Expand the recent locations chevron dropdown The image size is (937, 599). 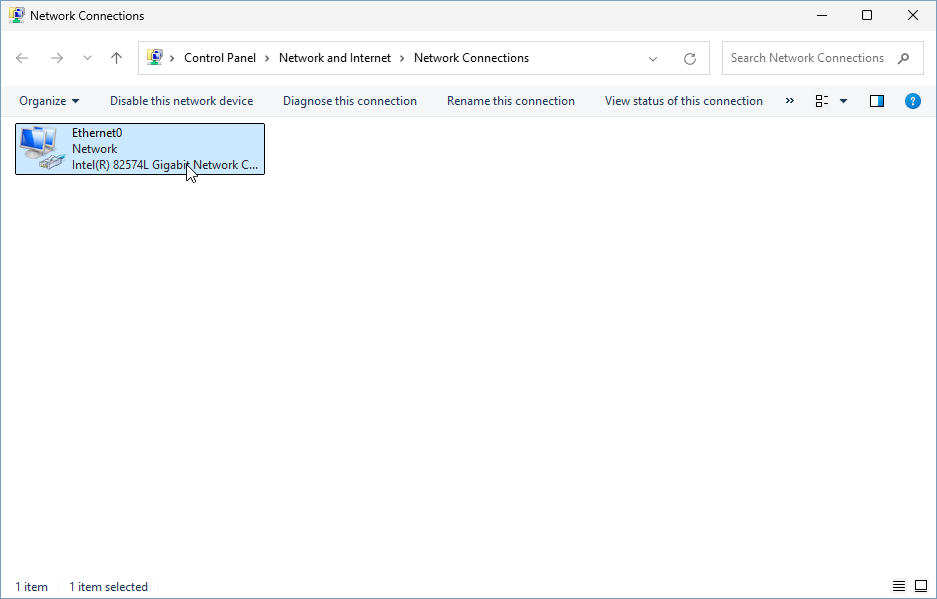coord(87,58)
